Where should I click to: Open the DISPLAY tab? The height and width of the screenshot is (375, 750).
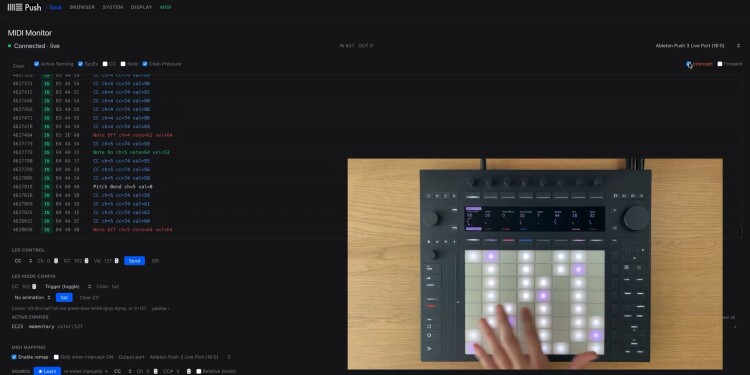pos(142,7)
